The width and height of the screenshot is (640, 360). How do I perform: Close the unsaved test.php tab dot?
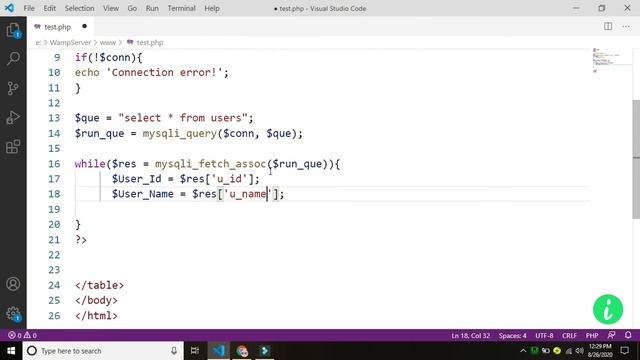pos(84,26)
